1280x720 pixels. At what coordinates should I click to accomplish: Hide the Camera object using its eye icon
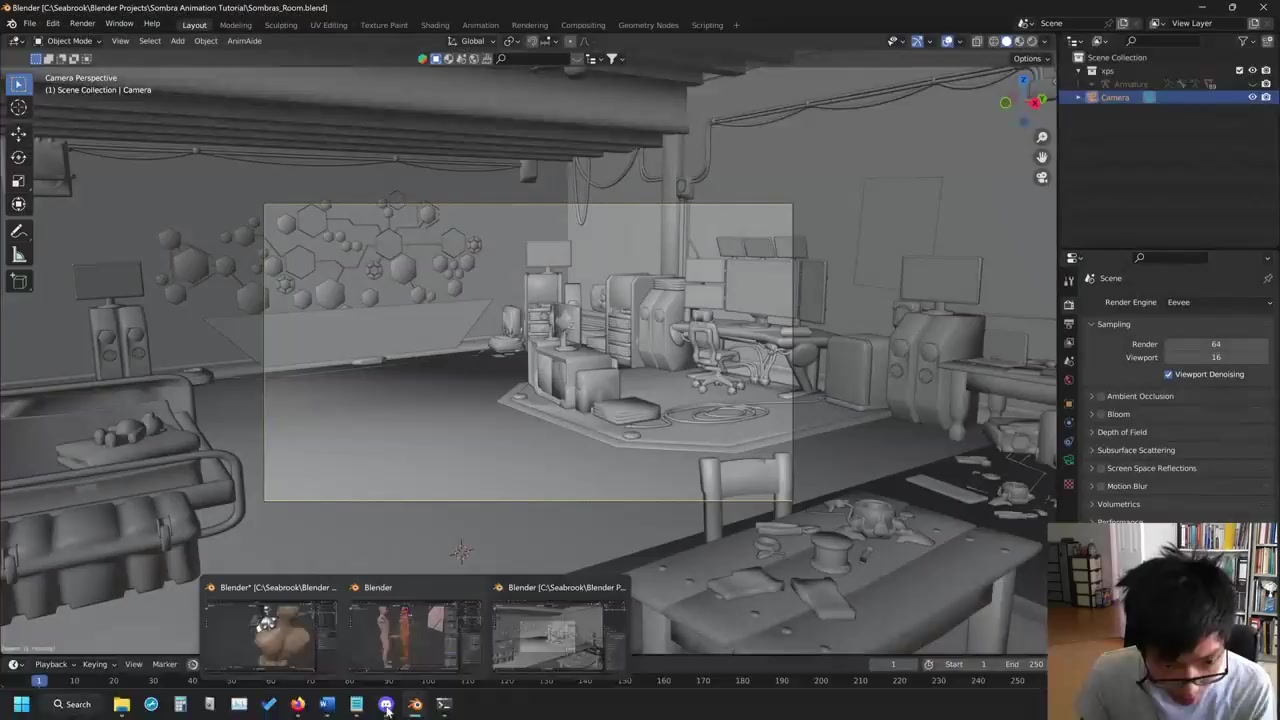coord(1252,97)
